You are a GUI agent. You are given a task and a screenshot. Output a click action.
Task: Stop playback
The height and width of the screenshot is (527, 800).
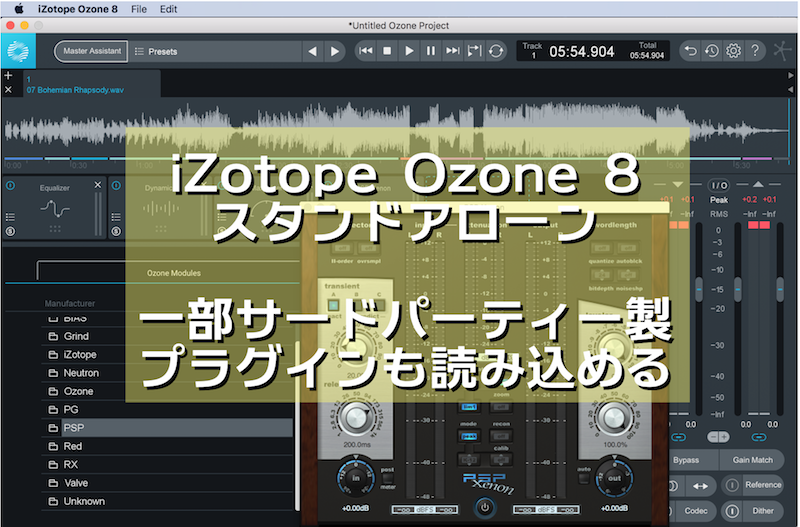(x=387, y=51)
